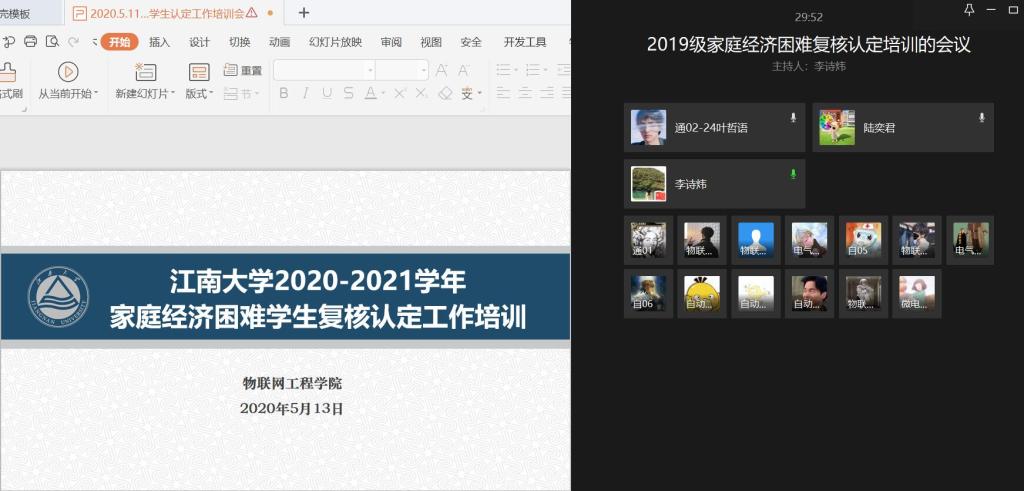Viewport: 1024px width, 491px height.
Task: Start slideshow from current slide play icon
Action: pos(68,72)
